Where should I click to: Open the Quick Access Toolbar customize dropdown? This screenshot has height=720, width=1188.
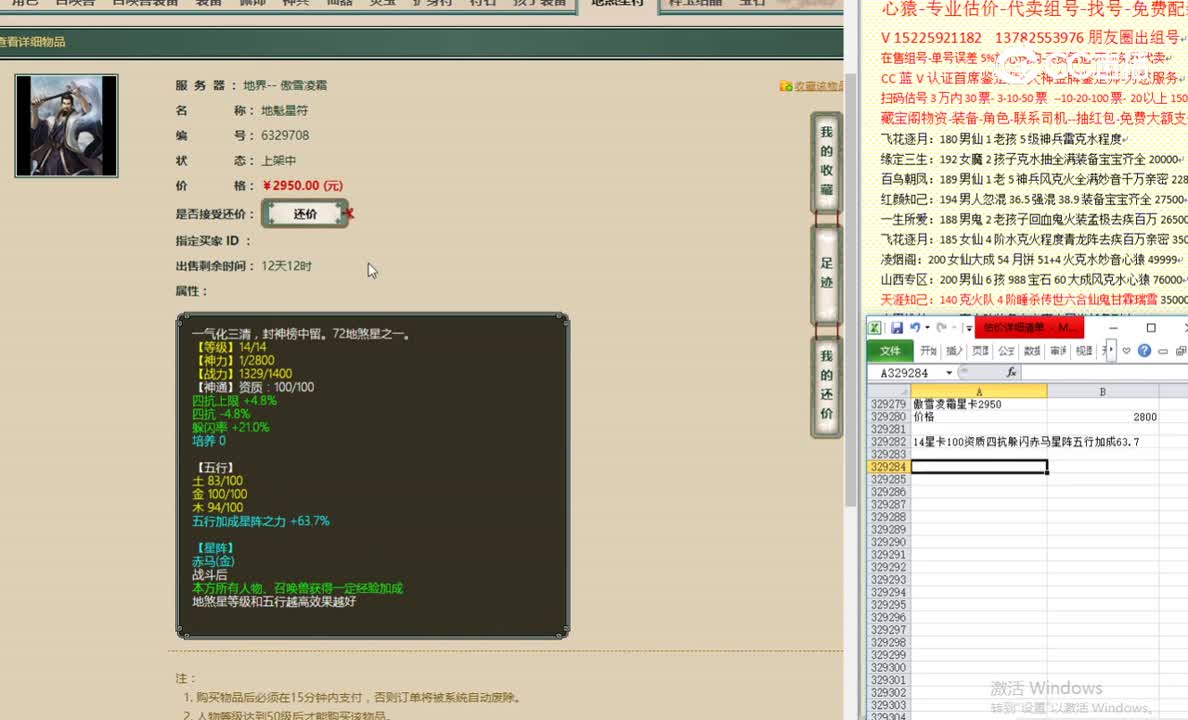[x=968, y=327]
